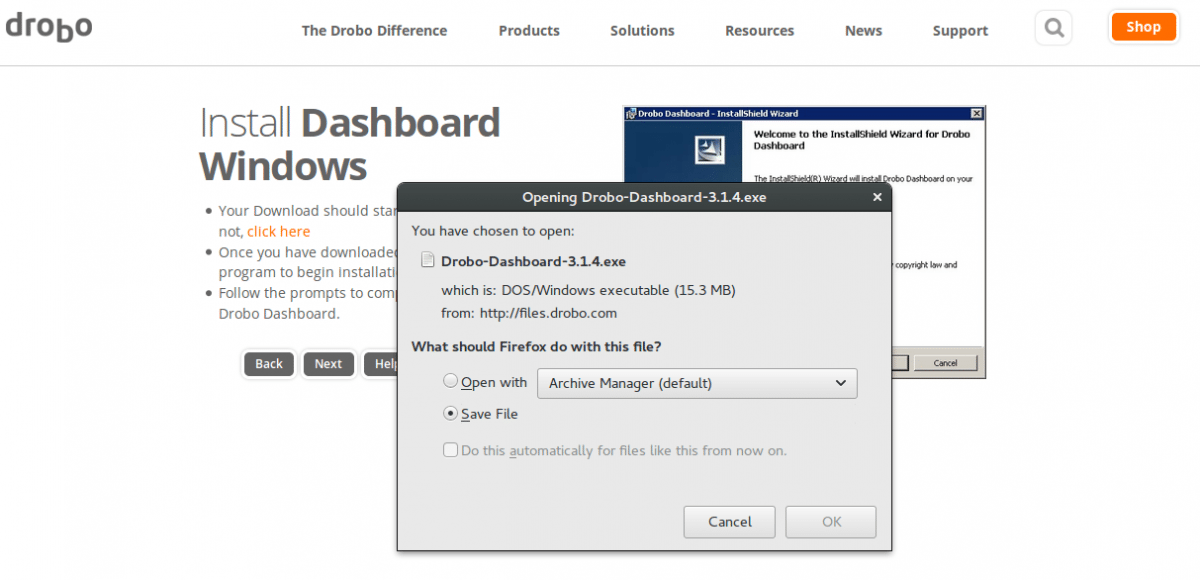This screenshot has width=1200, height=580.
Task: Click Cancel in the download dialog
Action: pyautogui.click(x=730, y=521)
